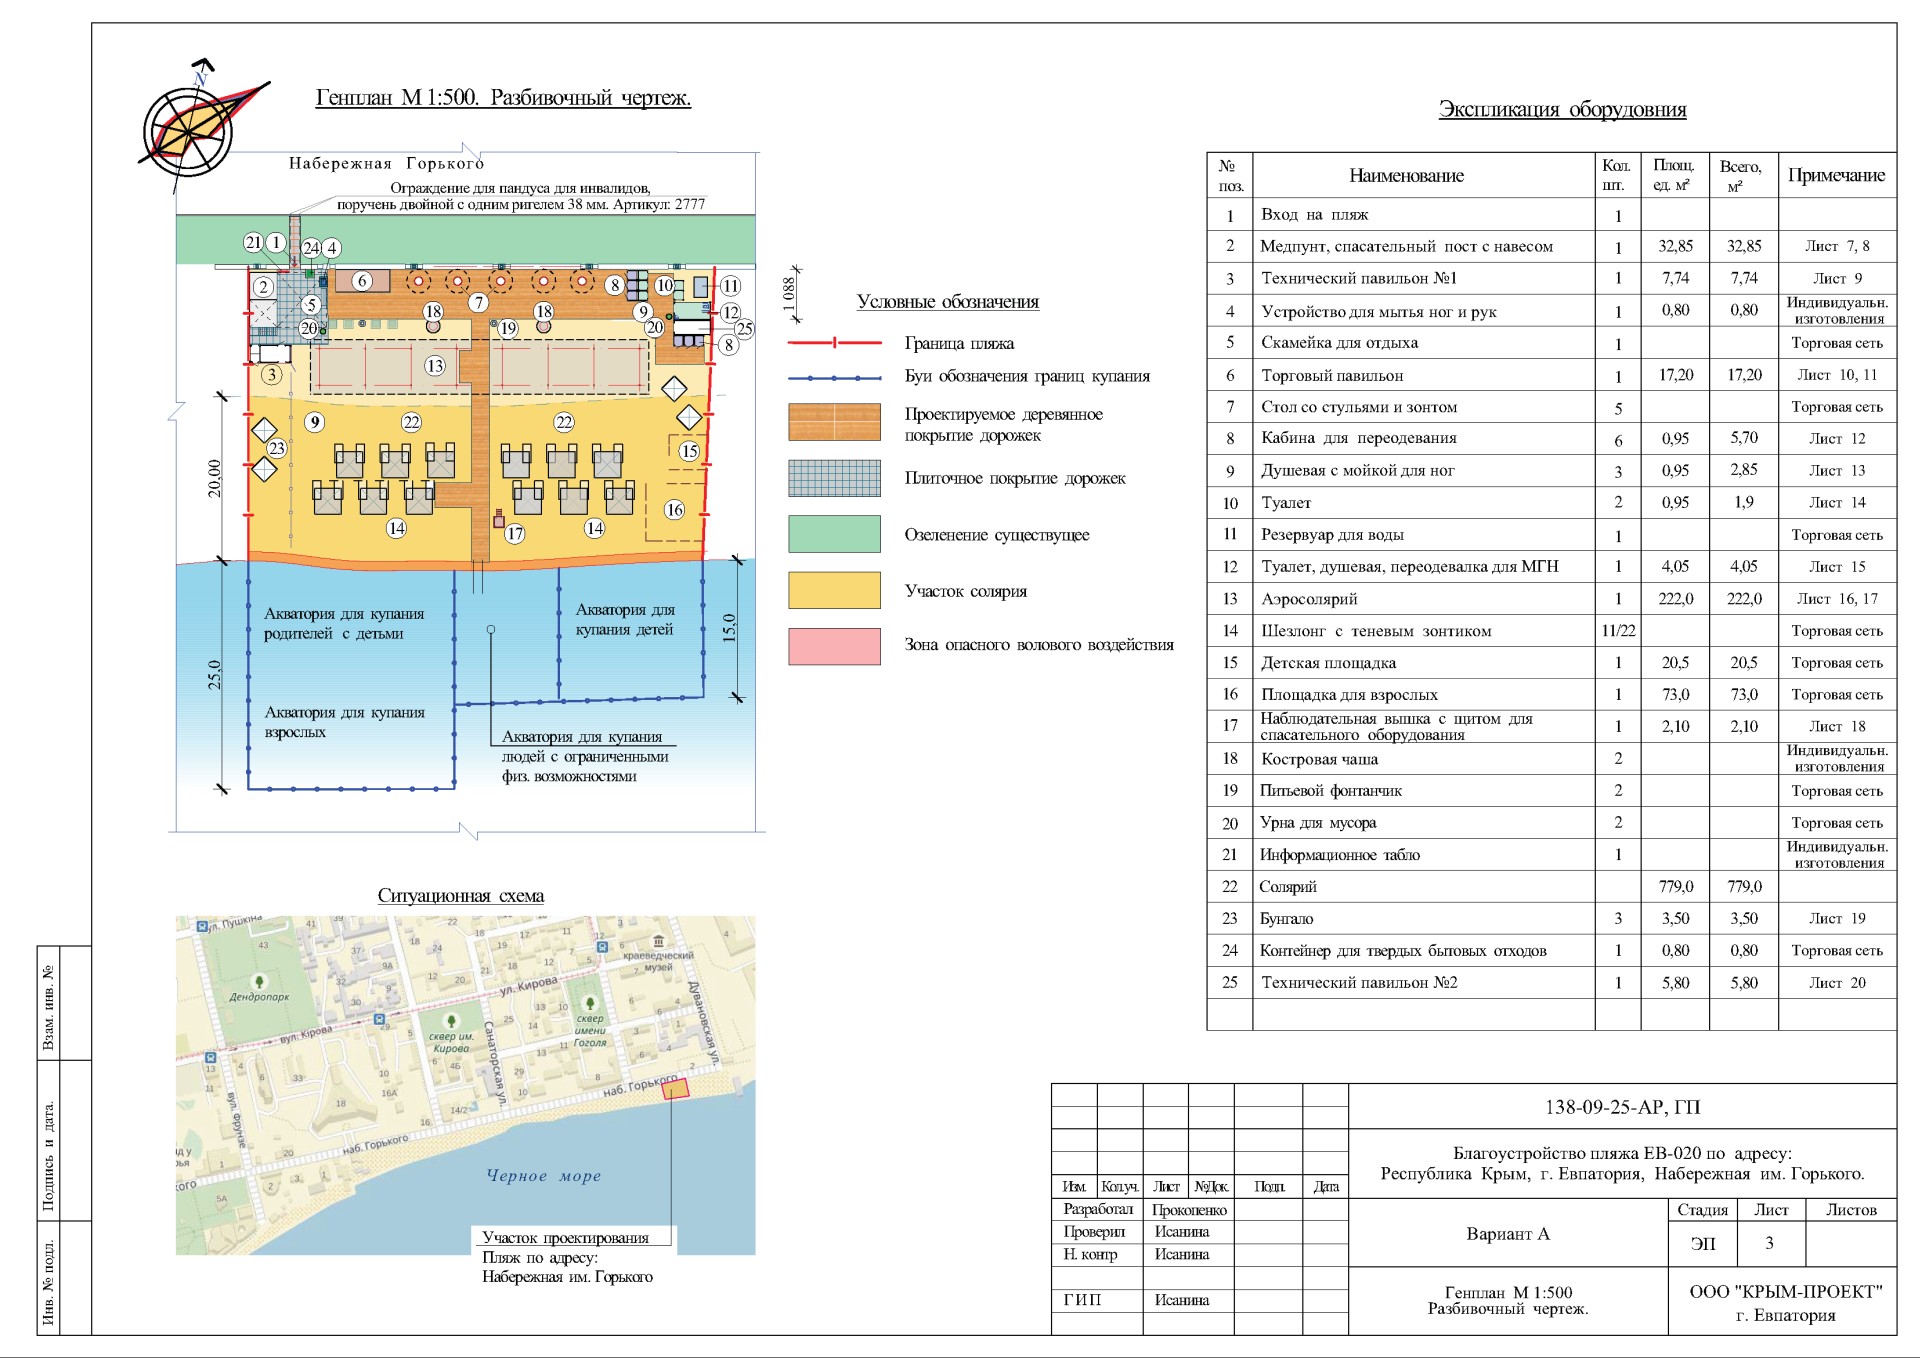This screenshot has width=1920, height=1358.
Task: Click marker 13 inside the aerosolarium
Action: [434, 366]
